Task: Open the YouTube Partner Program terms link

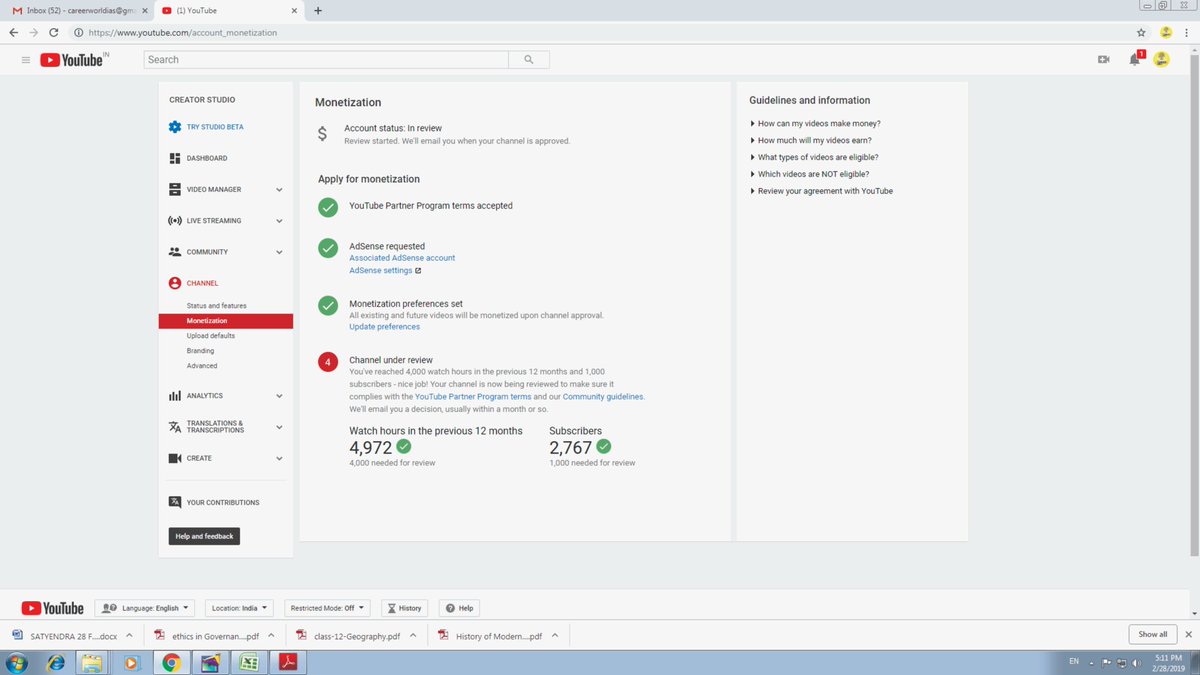Action: 473,397
